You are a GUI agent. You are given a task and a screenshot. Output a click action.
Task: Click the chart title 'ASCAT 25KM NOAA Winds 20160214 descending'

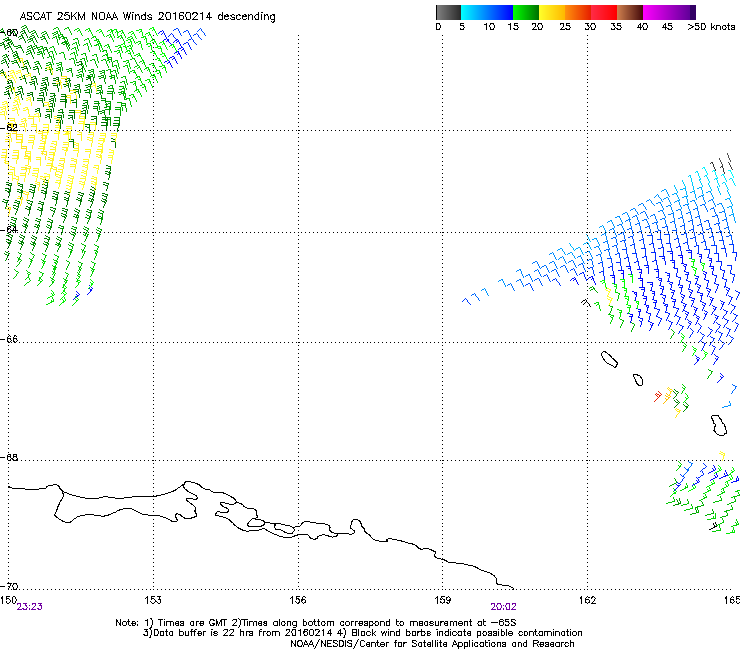(x=147, y=16)
